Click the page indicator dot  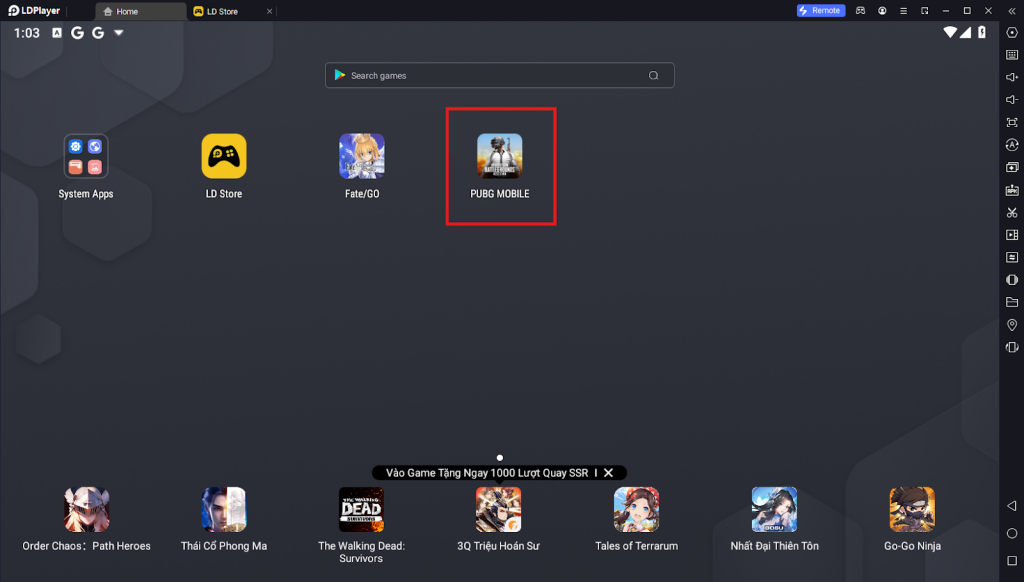point(500,458)
